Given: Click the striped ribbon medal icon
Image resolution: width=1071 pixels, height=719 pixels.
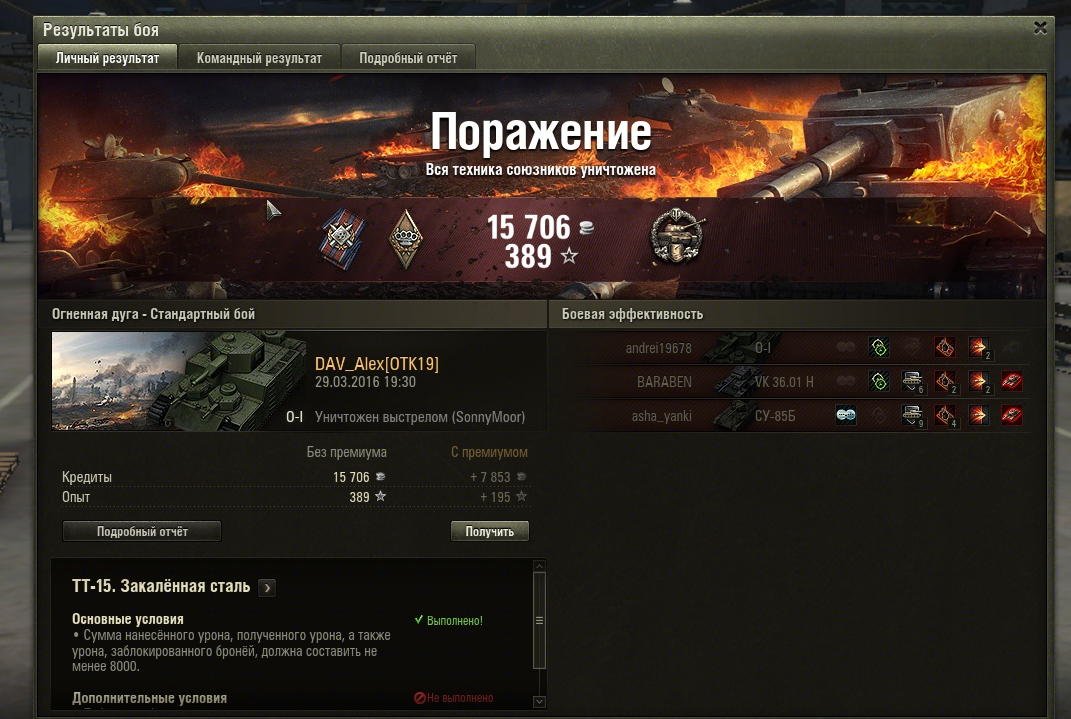Looking at the screenshot, I should click(342, 239).
